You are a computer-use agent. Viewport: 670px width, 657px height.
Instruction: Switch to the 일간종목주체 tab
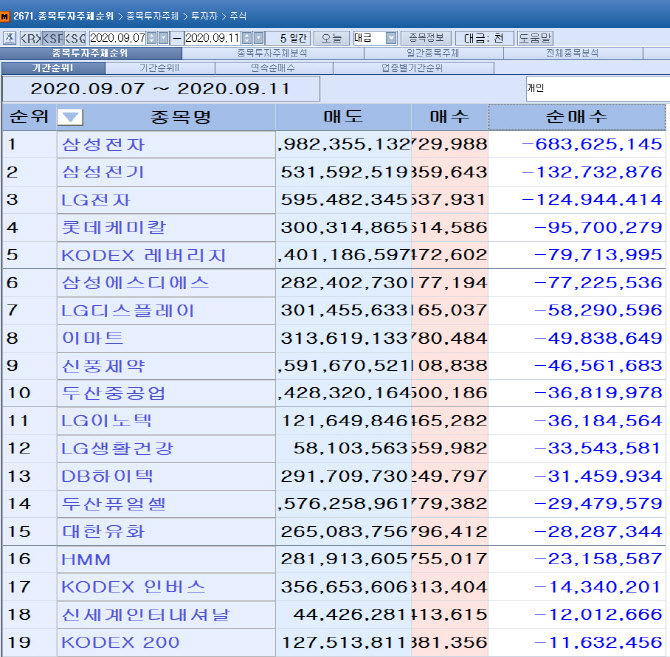coord(433,53)
